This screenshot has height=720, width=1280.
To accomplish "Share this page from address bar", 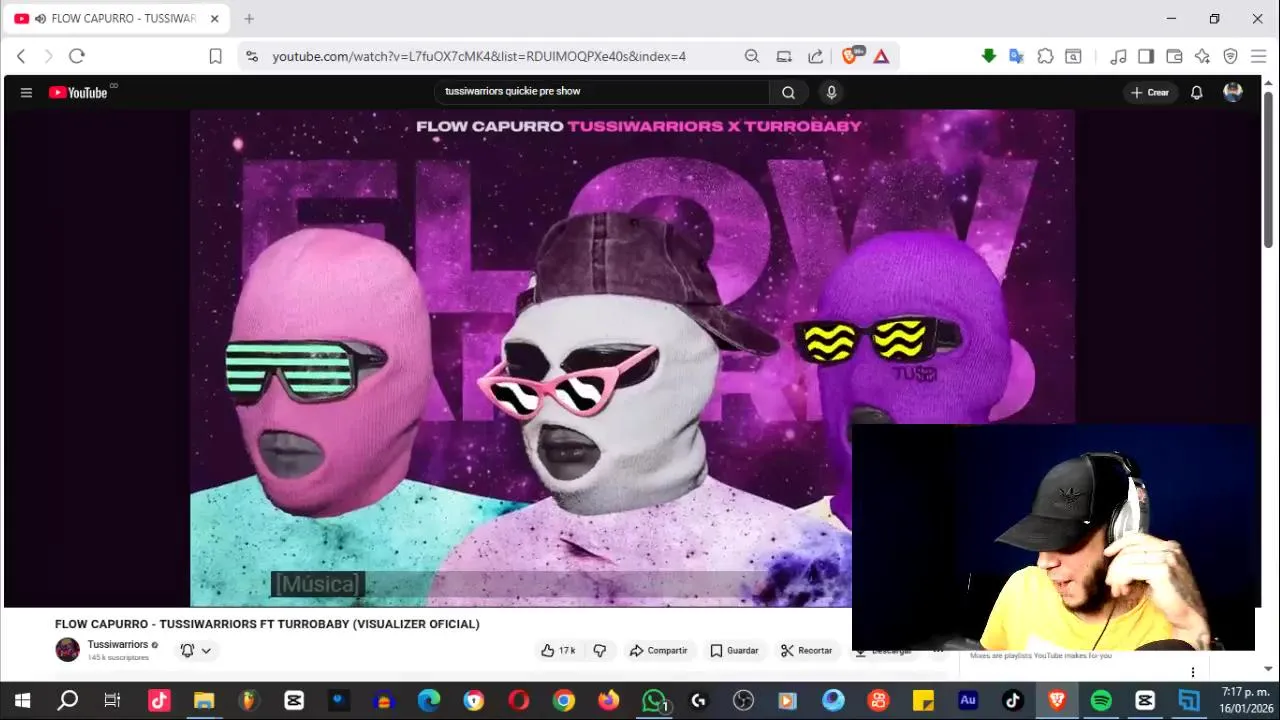I will 816,56.
